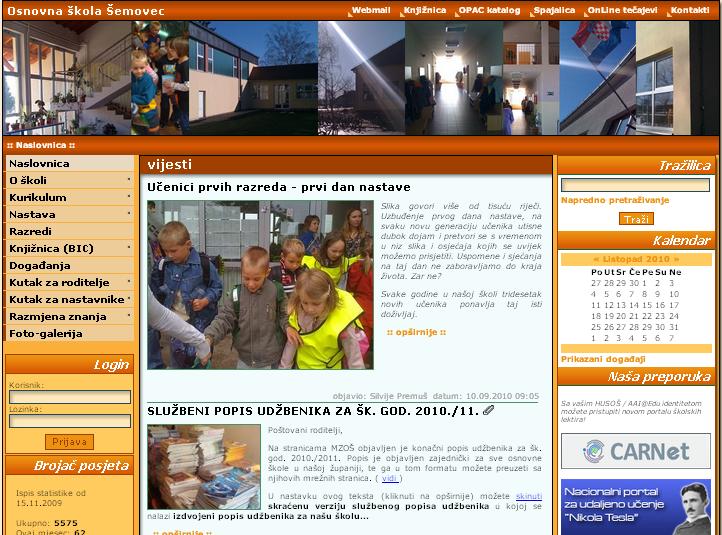Expand Kutak za roditelje menu item
The width and height of the screenshot is (722, 535).
click(x=70, y=283)
